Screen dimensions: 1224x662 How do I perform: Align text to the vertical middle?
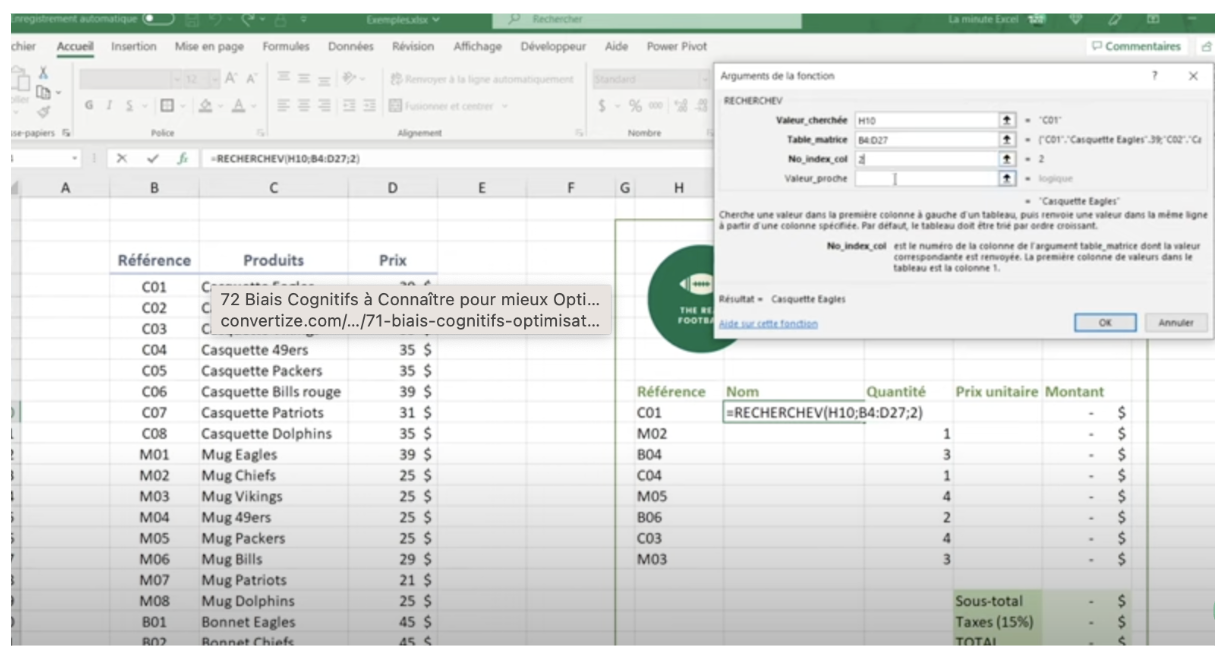click(305, 80)
